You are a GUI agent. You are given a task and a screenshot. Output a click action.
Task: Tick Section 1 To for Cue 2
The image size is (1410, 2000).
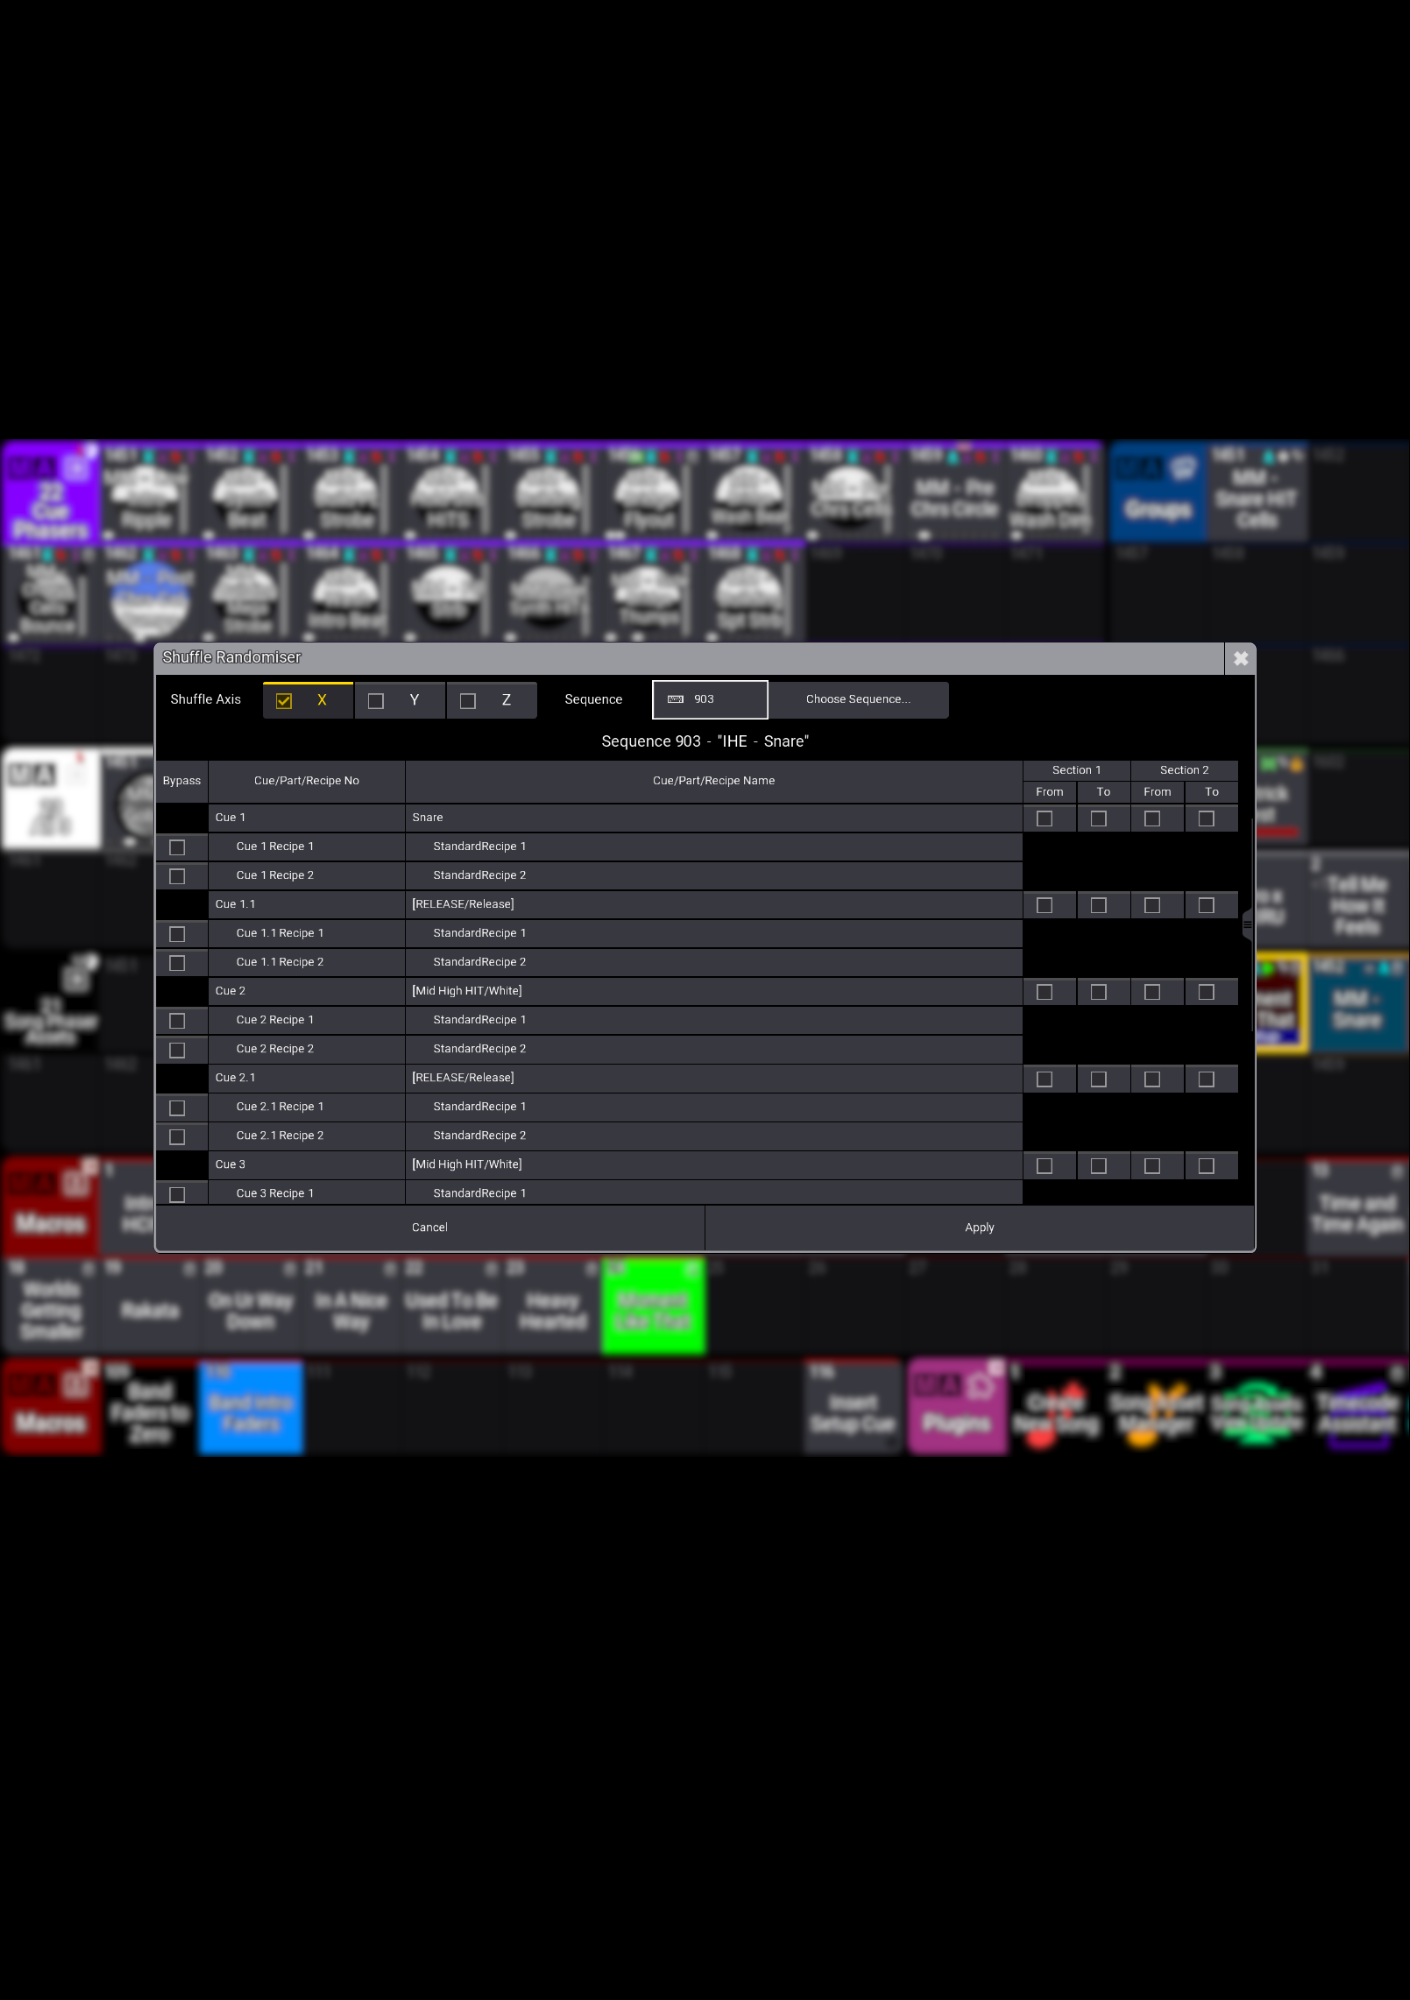[x=1099, y=992]
